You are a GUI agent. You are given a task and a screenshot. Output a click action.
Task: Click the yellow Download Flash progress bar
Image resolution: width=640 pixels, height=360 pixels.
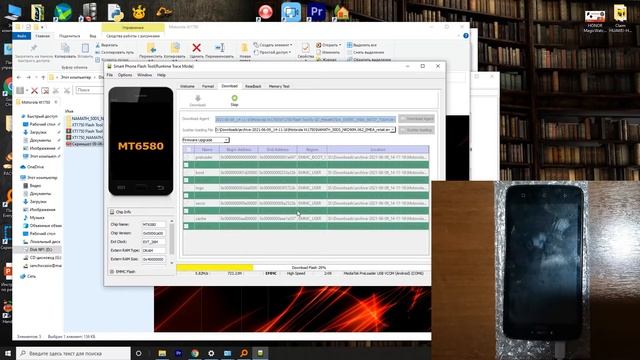pos(215,268)
